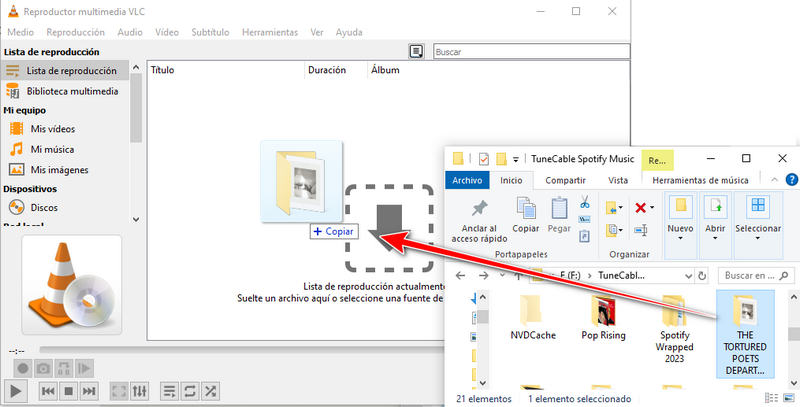Change VLC playlist view mode icon
The height and width of the screenshot is (407, 800).
[x=416, y=51]
